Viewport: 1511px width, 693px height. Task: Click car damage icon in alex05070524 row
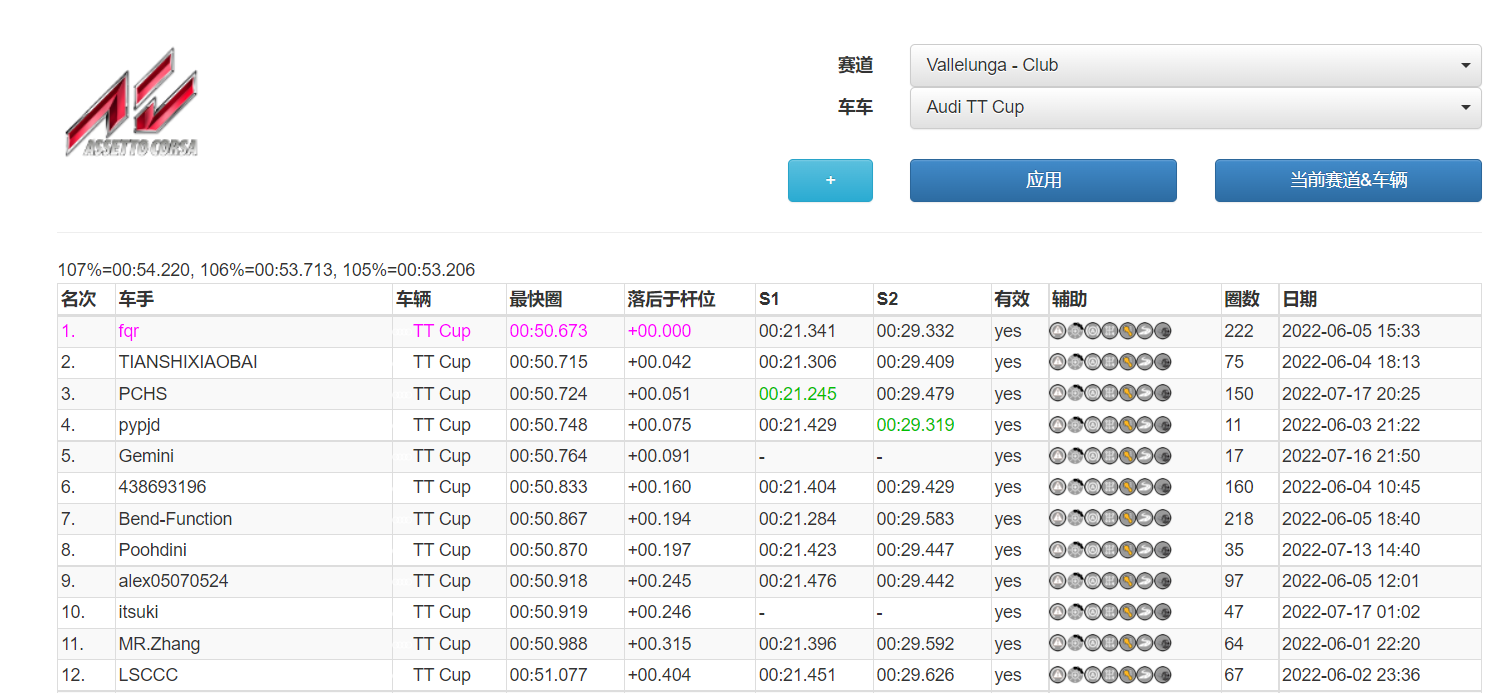coord(1163,580)
